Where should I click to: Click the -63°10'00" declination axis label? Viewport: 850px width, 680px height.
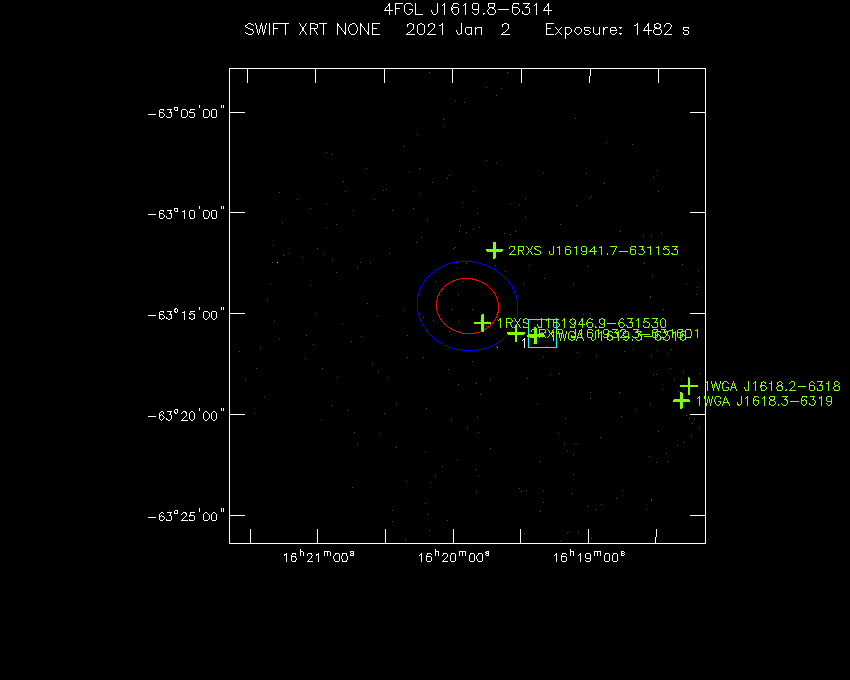186,214
